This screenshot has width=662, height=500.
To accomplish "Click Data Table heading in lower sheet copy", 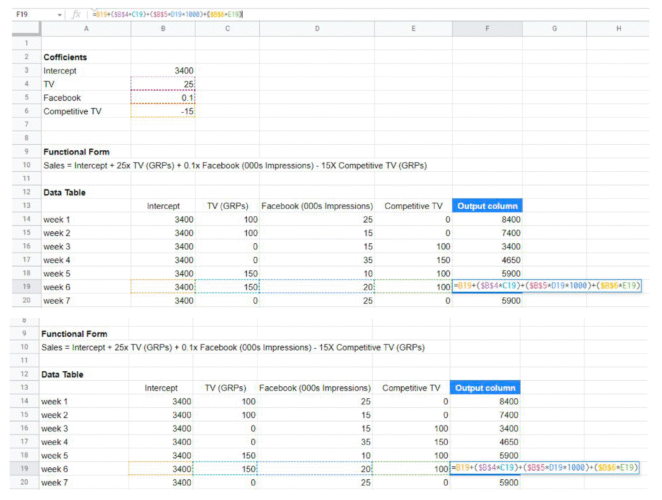I will coord(62,374).
